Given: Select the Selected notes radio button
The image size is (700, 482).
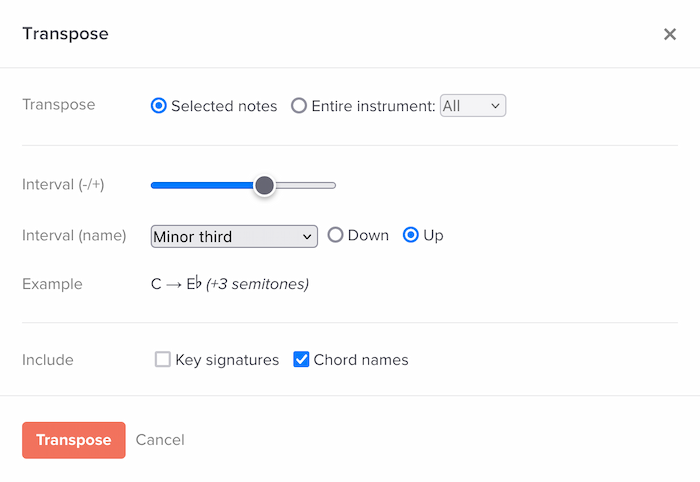Looking at the screenshot, I should [x=158, y=106].
